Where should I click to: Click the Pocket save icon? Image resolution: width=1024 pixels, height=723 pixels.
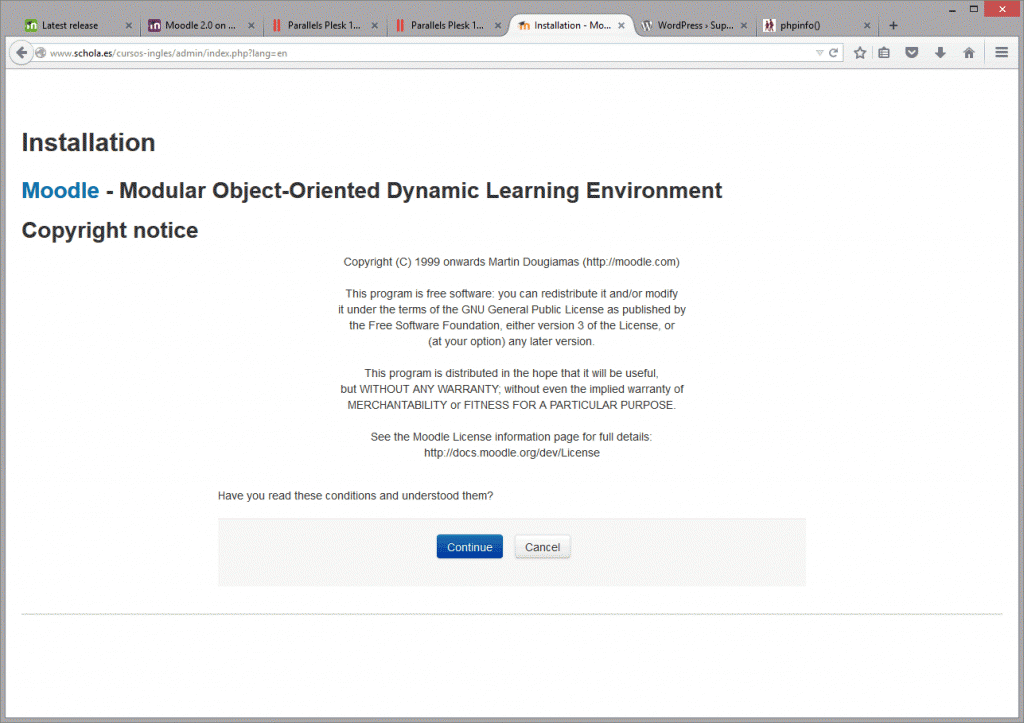912,53
